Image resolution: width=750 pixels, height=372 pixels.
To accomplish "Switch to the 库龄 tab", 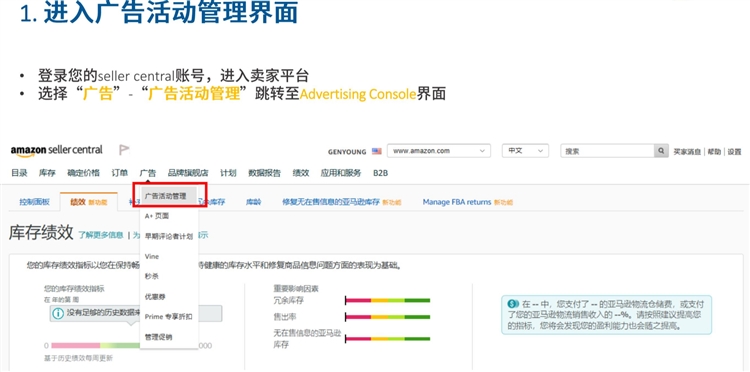I will tap(254, 202).
